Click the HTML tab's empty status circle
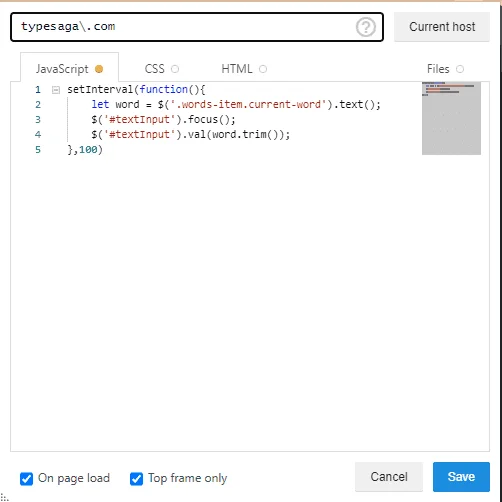 tap(263, 69)
